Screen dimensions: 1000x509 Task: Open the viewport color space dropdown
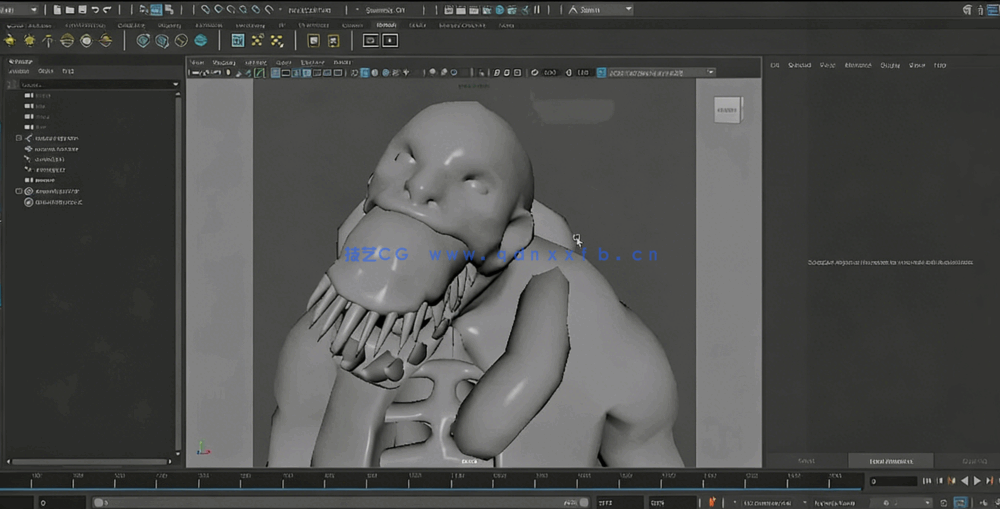coord(659,73)
